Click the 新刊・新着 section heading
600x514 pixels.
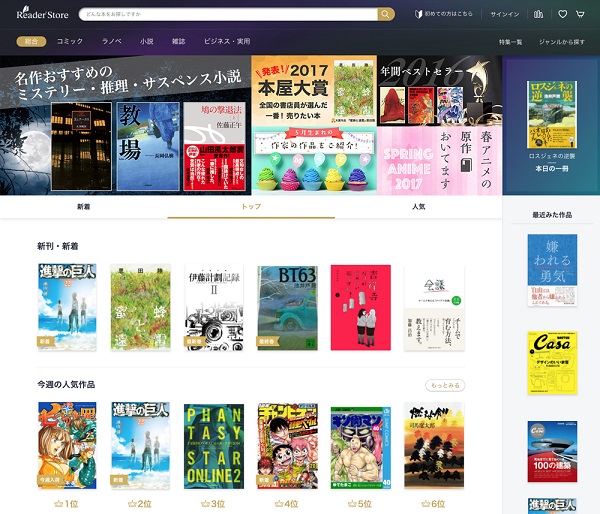(58, 246)
